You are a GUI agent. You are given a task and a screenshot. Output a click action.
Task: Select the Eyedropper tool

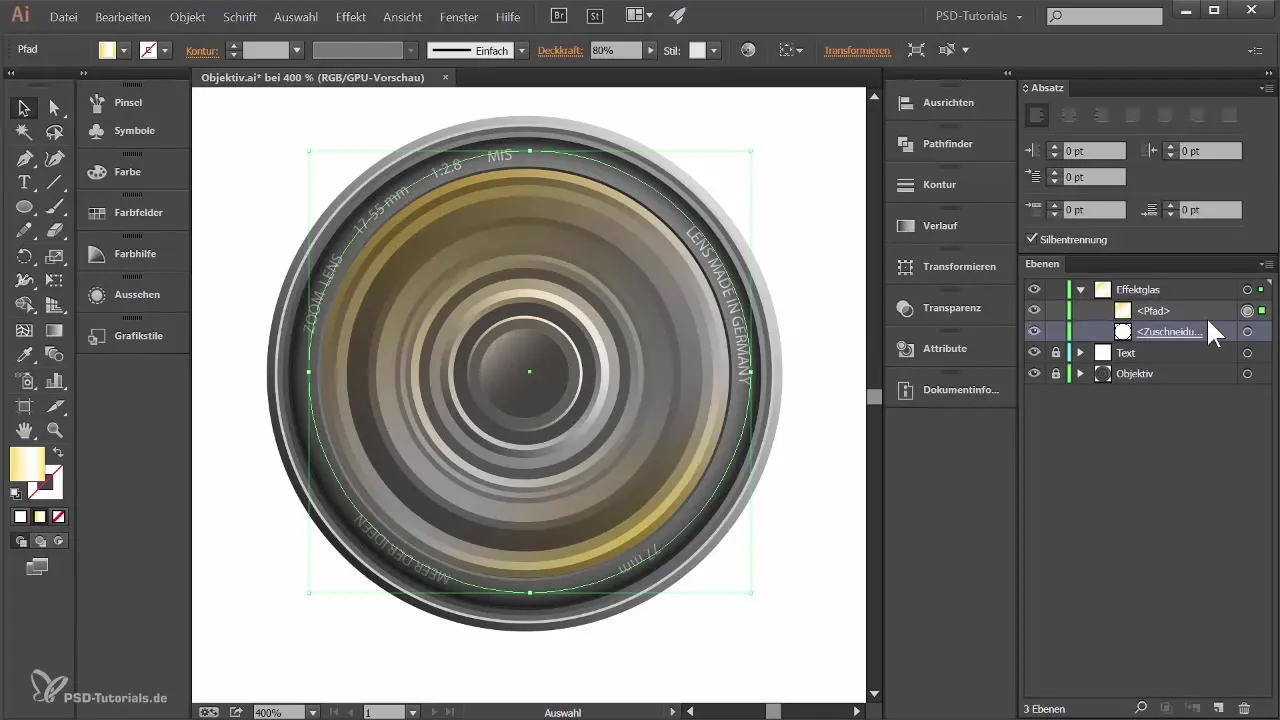[x=24, y=355]
